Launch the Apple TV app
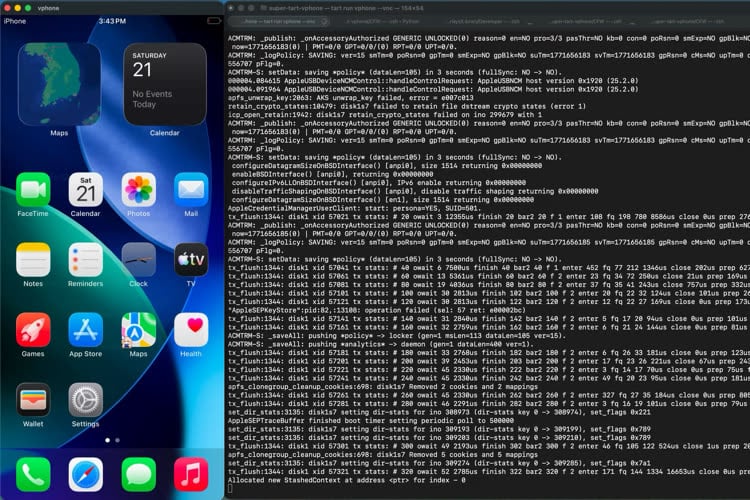The width and height of the screenshot is (750, 500). click(x=191, y=259)
